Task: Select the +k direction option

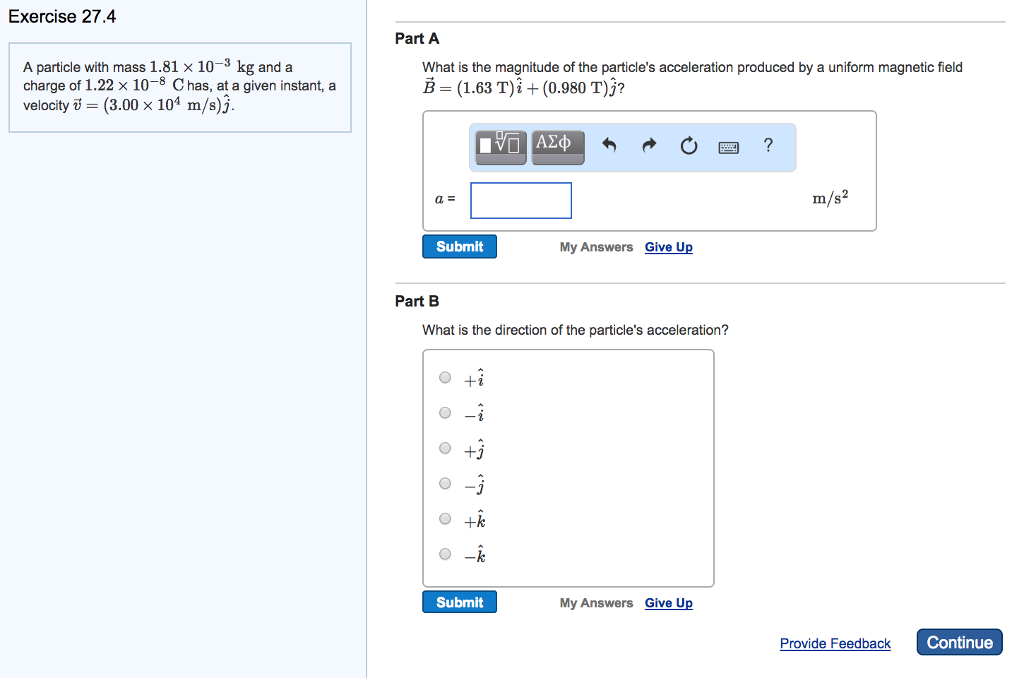Action: click(x=445, y=518)
